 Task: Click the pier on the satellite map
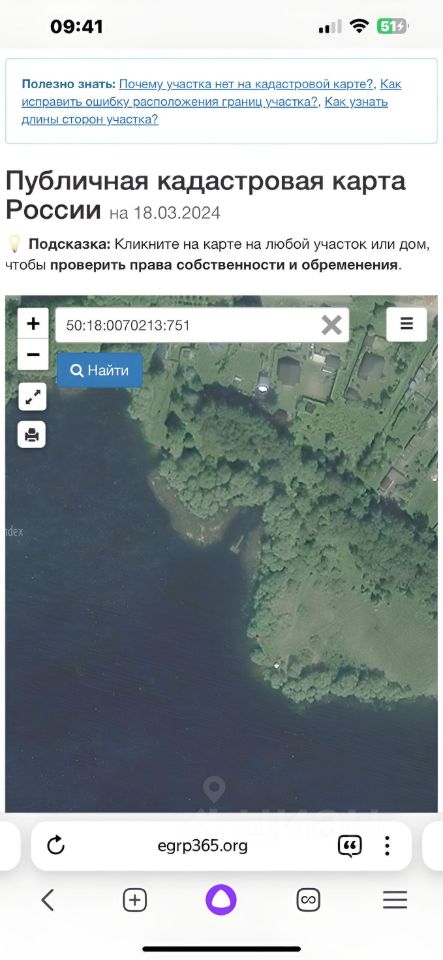236,544
